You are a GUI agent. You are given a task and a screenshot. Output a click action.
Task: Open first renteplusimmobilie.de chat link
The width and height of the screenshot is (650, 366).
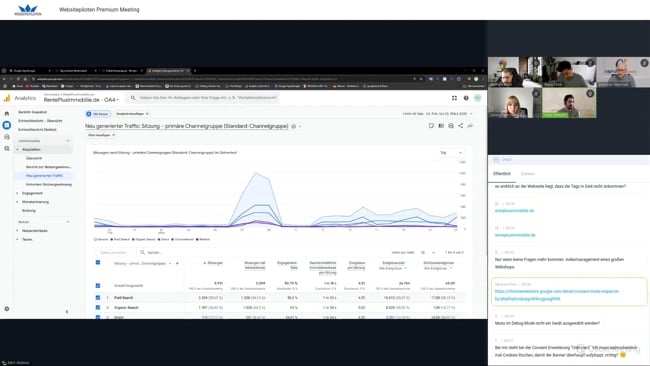[x=514, y=211]
